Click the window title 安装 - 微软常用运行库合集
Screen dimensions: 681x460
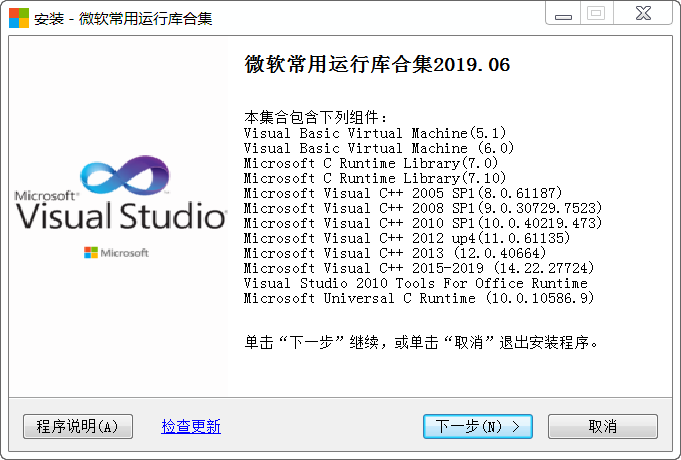[123, 19]
